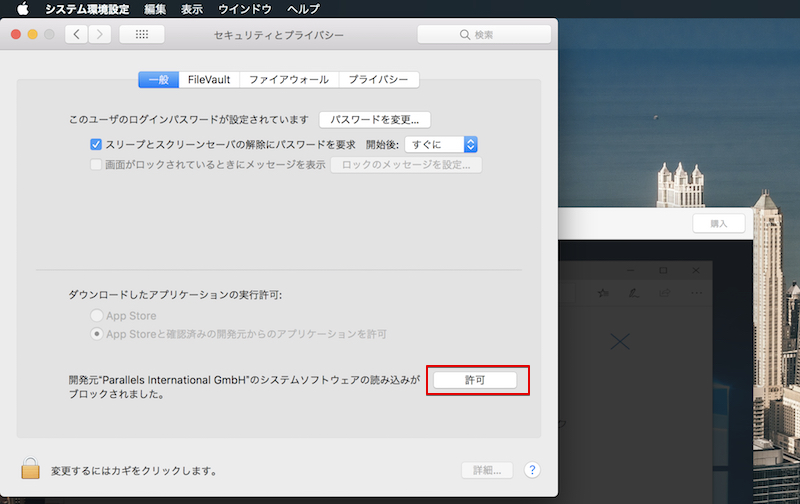Show all preferences with the grid button
The image size is (800, 504).
pyautogui.click(x=141, y=35)
